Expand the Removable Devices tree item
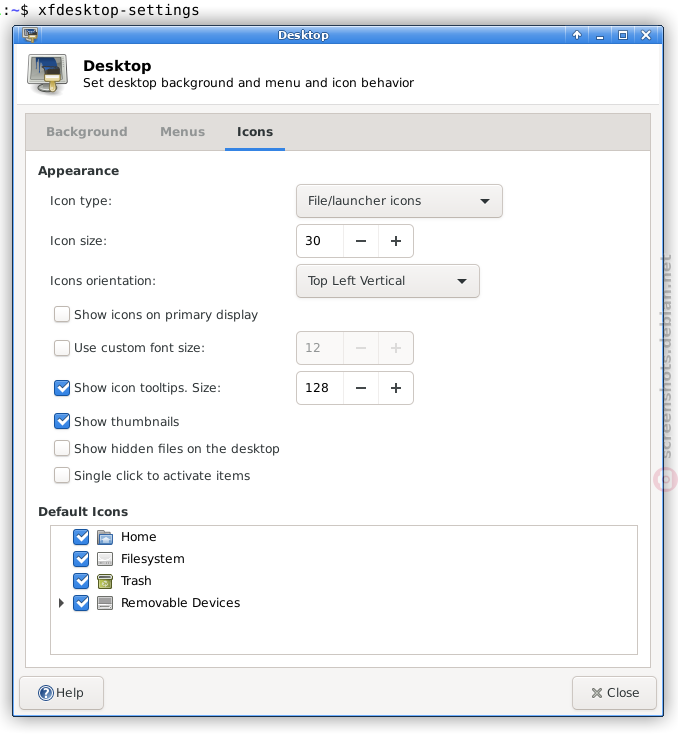The width and height of the screenshot is (678, 735). click(x=61, y=603)
